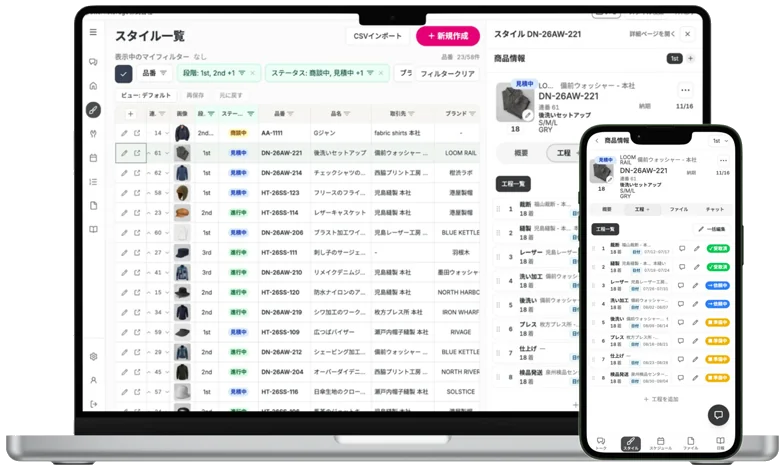
Task: Open the 1st stage dropdown on the phone
Action: [720, 141]
